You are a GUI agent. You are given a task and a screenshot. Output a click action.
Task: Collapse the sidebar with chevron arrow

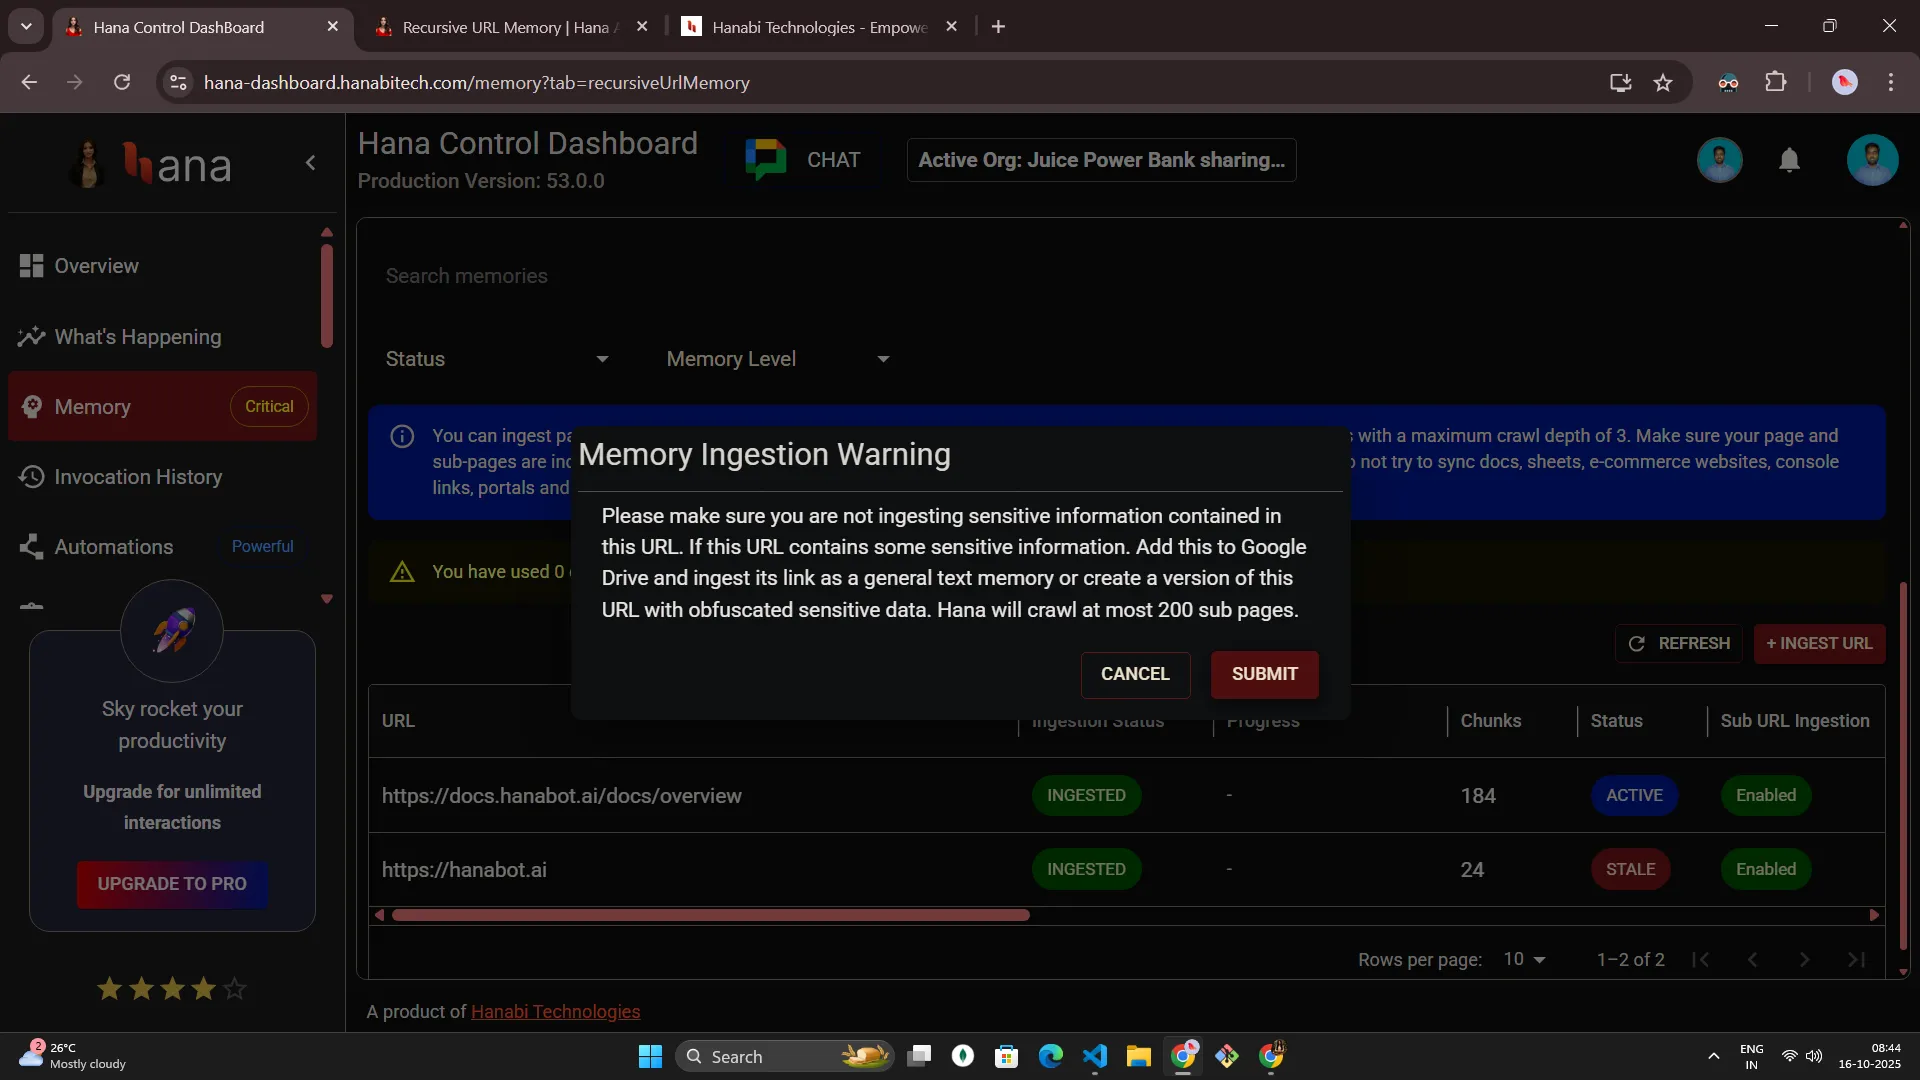coord(311,163)
